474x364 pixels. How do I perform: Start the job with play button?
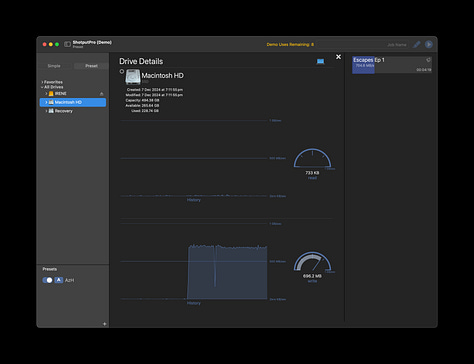(x=429, y=44)
